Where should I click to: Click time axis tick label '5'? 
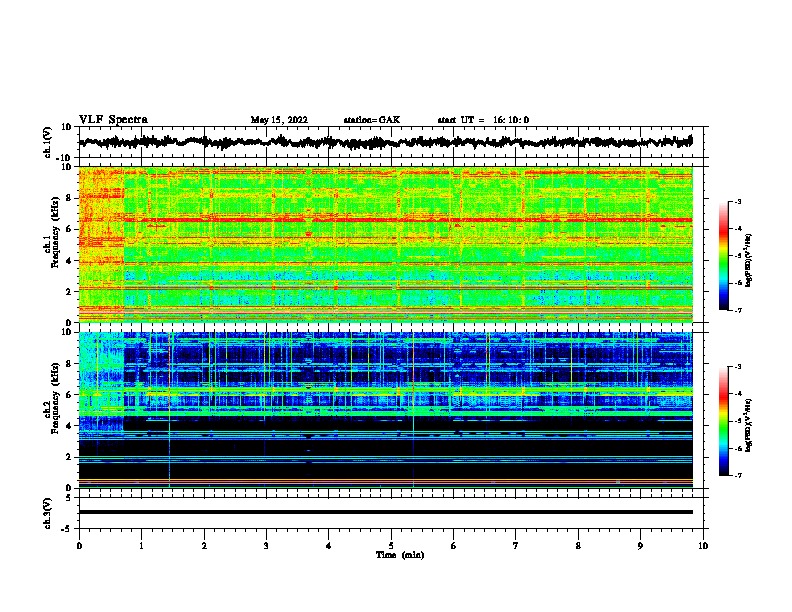point(391,546)
